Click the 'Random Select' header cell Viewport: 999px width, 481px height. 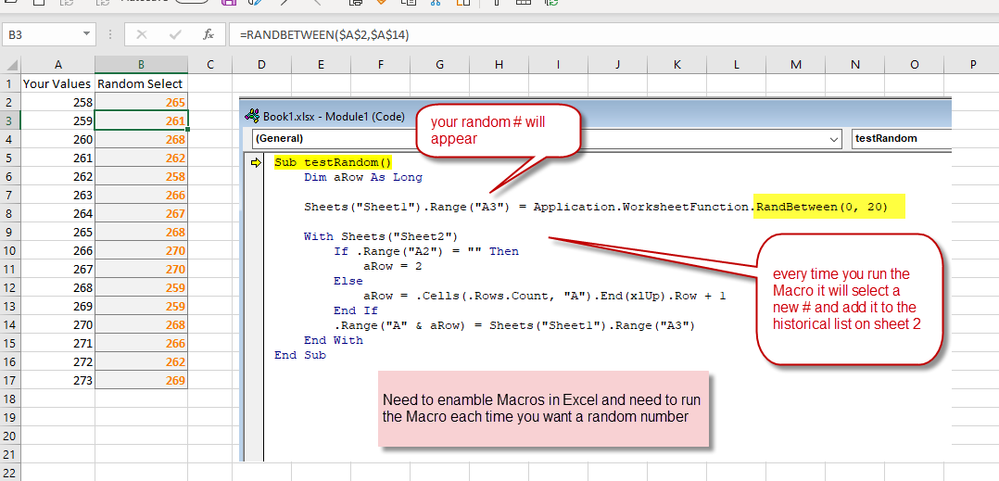pos(141,83)
